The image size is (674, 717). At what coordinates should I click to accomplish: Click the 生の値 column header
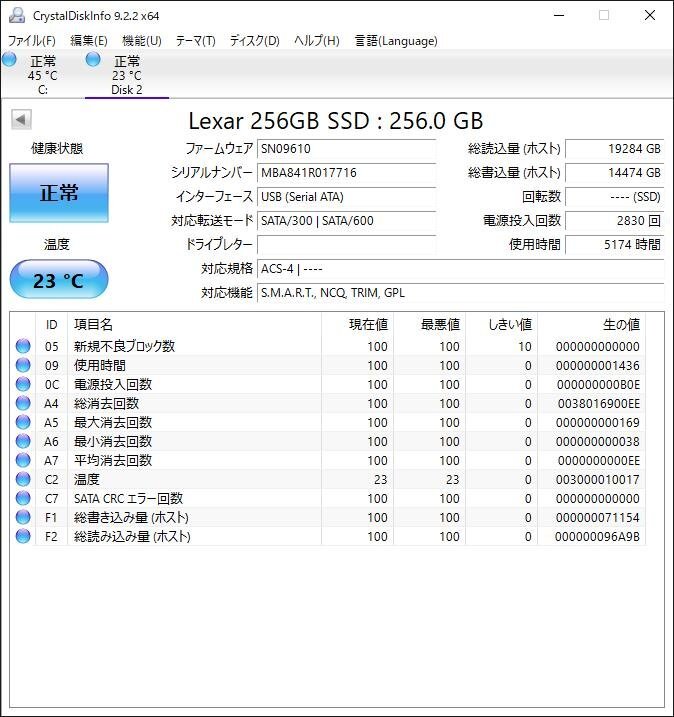(592, 325)
